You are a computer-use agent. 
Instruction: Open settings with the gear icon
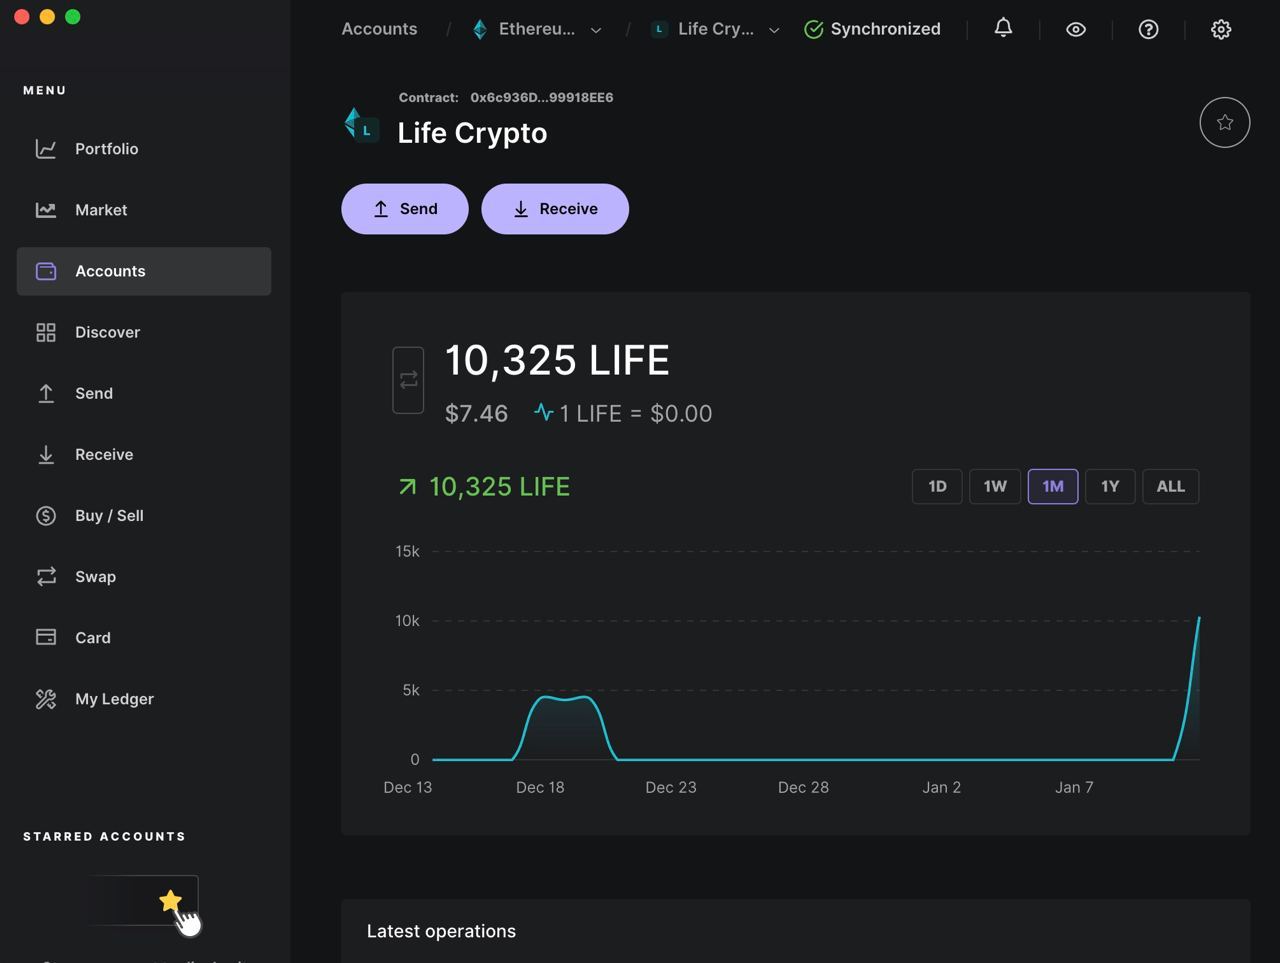pos(1221,29)
